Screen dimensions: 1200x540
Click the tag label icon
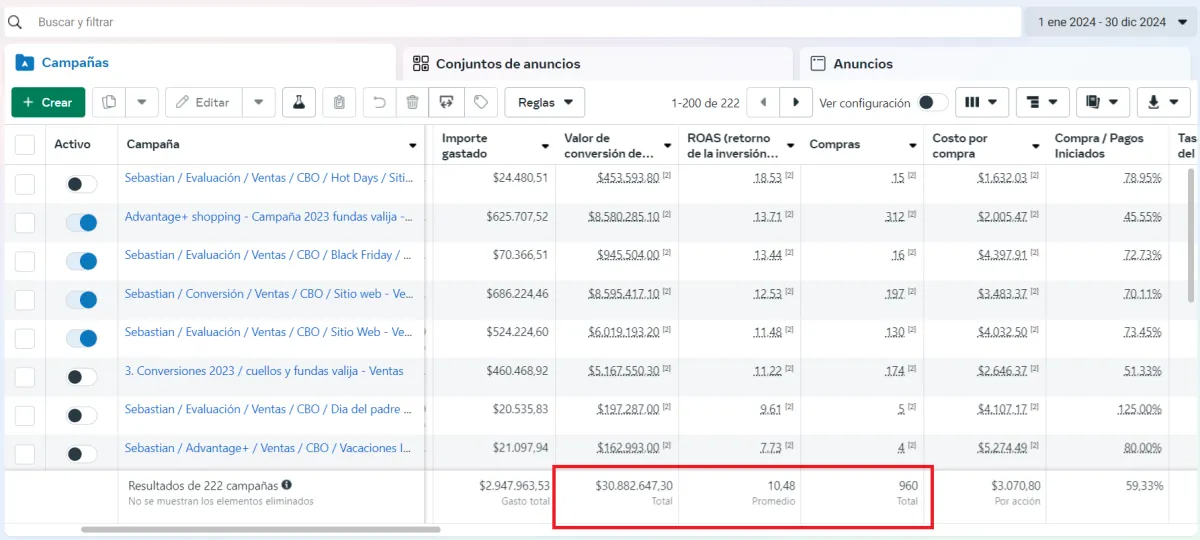point(480,102)
